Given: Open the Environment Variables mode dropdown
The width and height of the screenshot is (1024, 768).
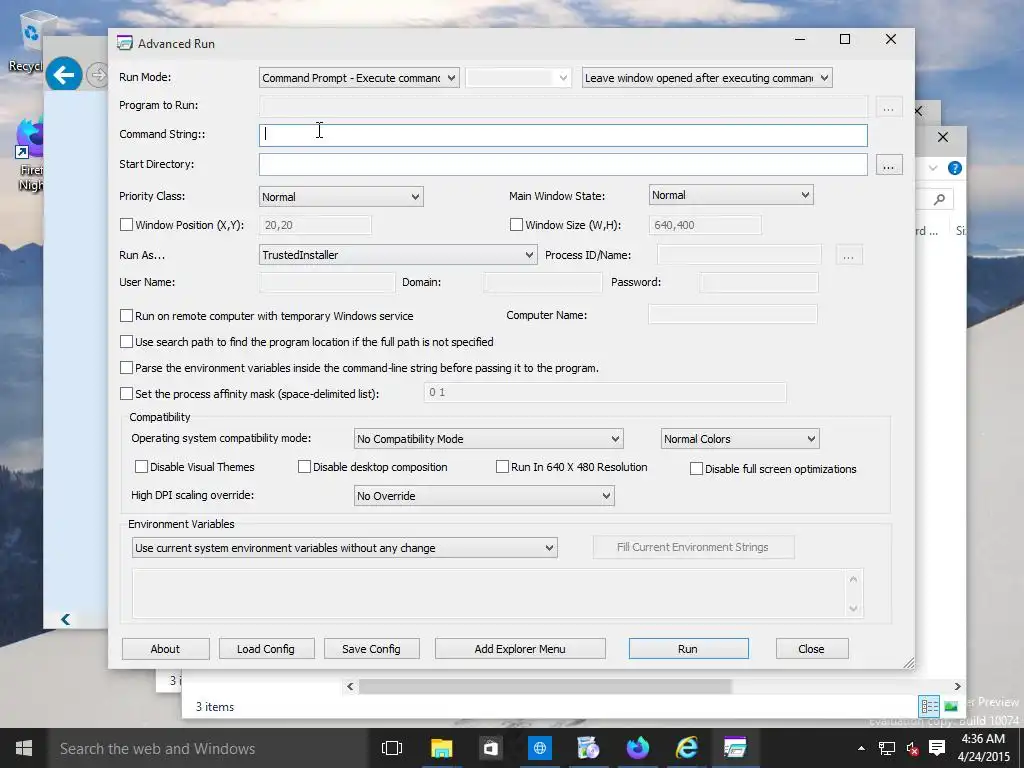Looking at the screenshot, I should [344, 548].
